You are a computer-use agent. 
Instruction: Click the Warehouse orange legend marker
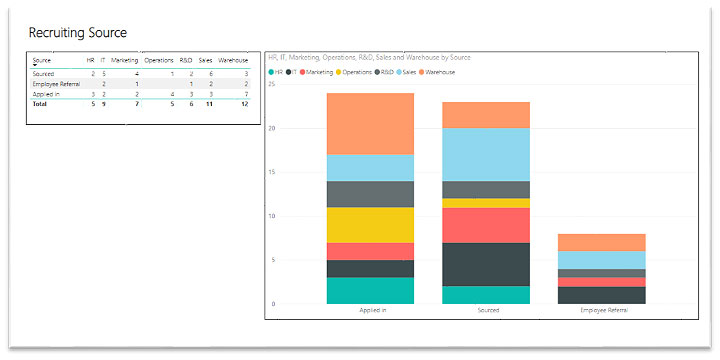[421, 72]
